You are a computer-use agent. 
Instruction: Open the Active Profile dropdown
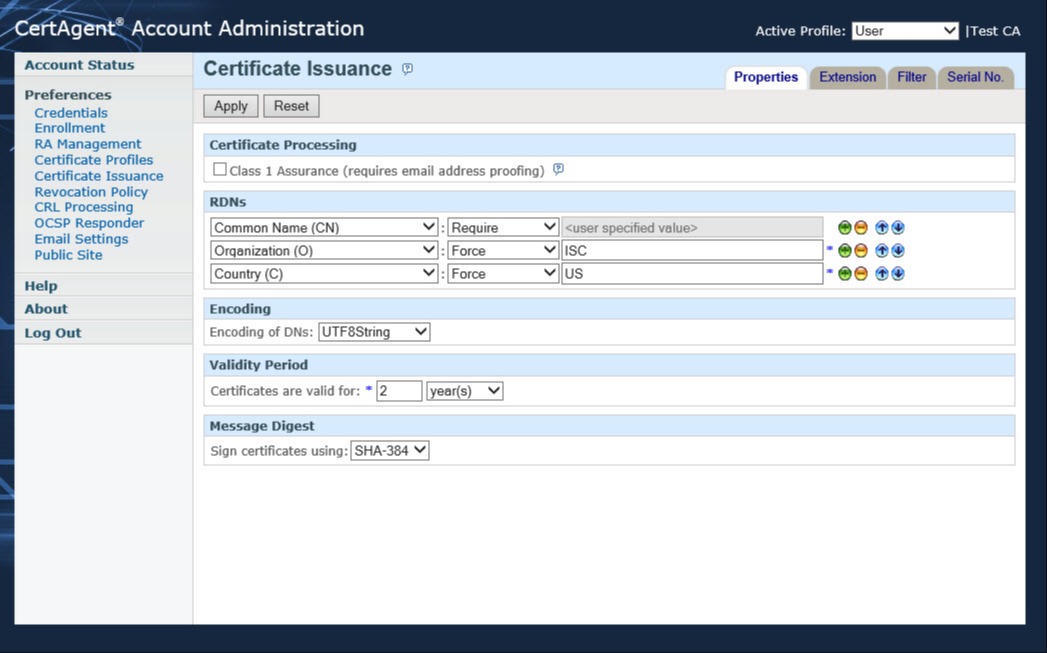pyautogui.click(x=905, y=31)
